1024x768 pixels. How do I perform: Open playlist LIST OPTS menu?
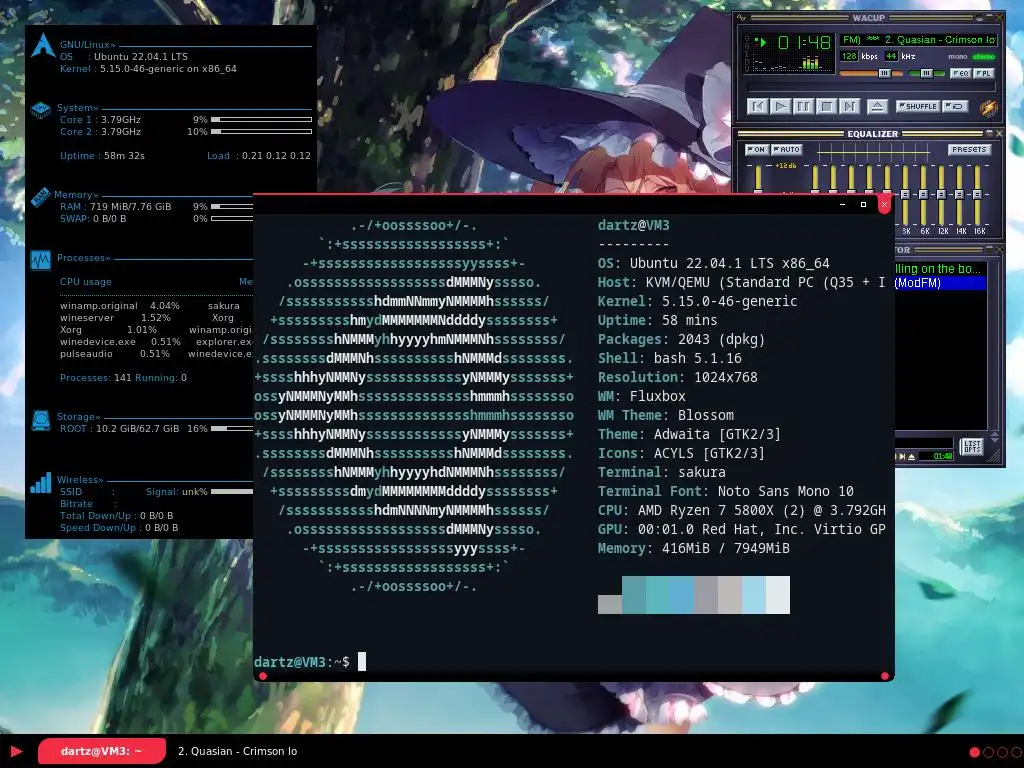tap(972, 446)
